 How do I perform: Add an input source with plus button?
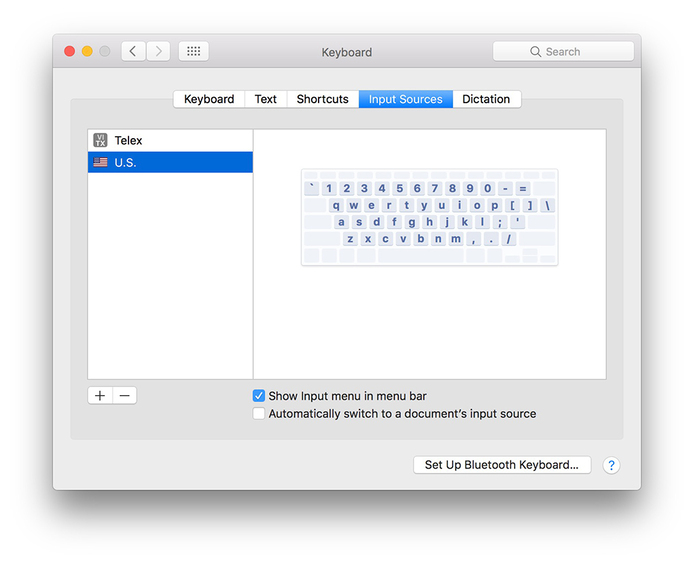100,396
